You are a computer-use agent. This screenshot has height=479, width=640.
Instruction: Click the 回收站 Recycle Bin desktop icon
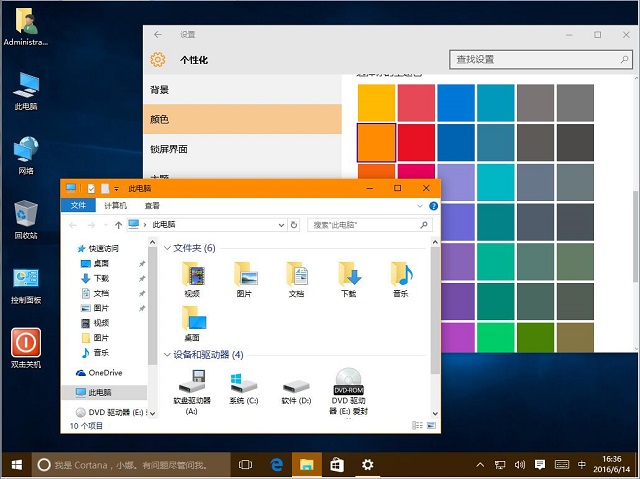[26, 213]
